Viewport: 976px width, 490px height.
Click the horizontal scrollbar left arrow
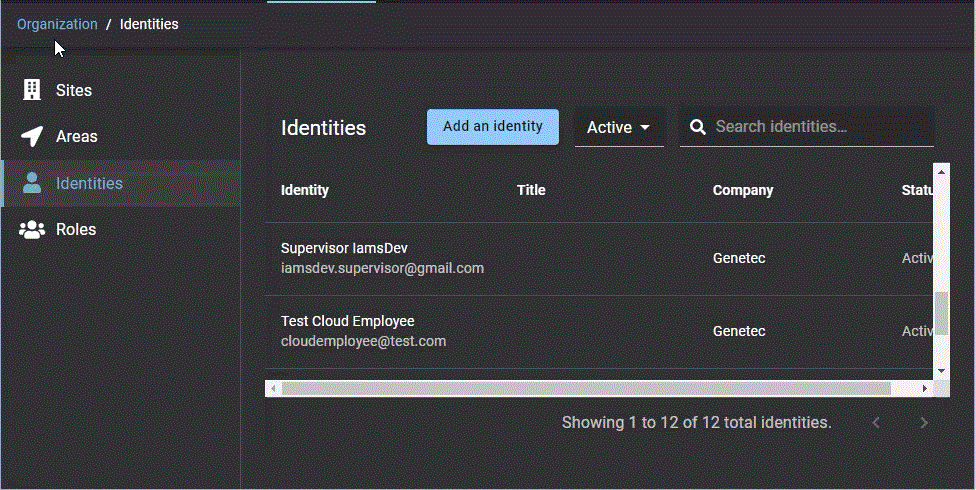pos(273,388)
